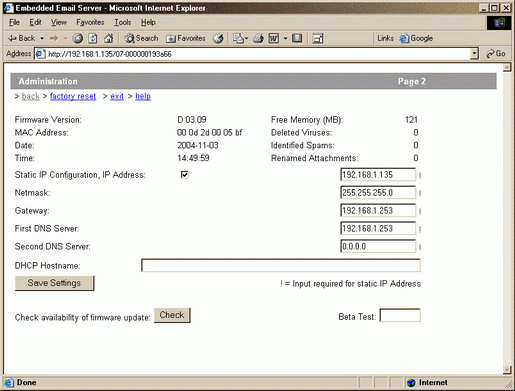Screen dimensions: 515x391
Task: Open the Mail toolbar icon
Action: pos(238,38)
